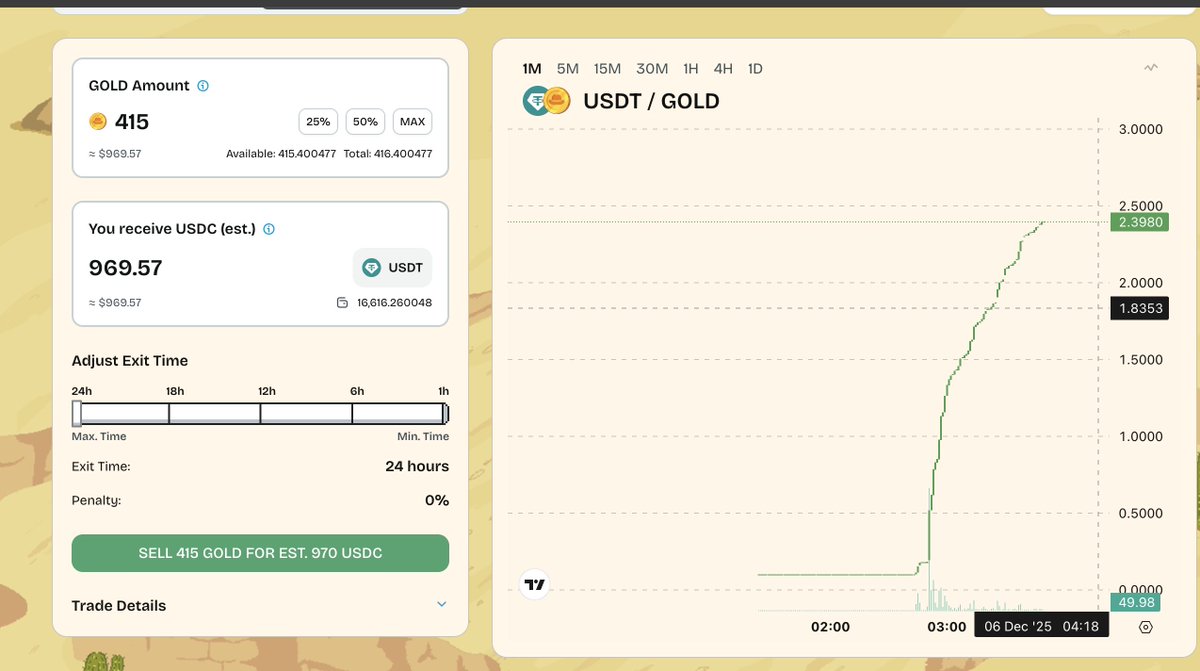This screenshot has width=1200, height=671.
Task: Switch chart to the 1H timeframe
Action: pos(690,69)
